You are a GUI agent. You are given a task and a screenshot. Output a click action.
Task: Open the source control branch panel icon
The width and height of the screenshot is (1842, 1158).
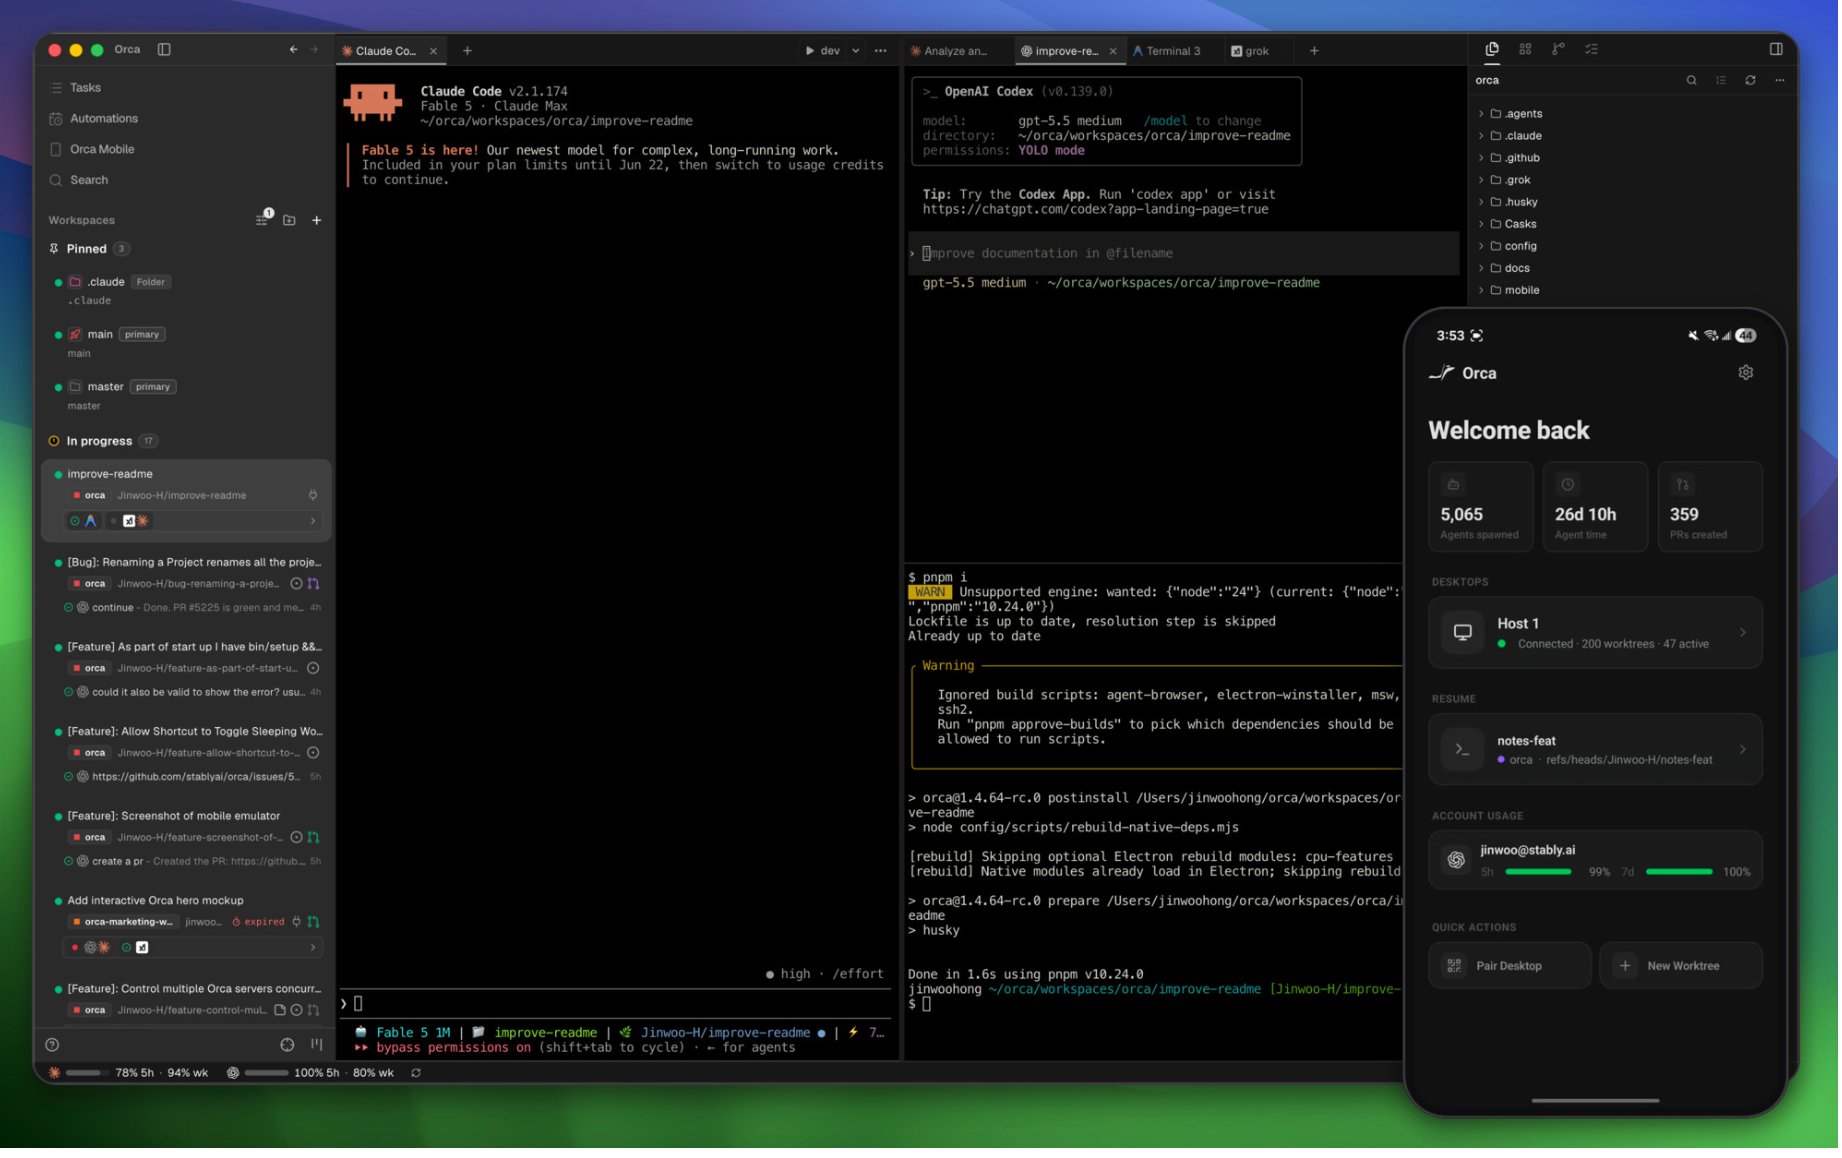point(1560,49)
